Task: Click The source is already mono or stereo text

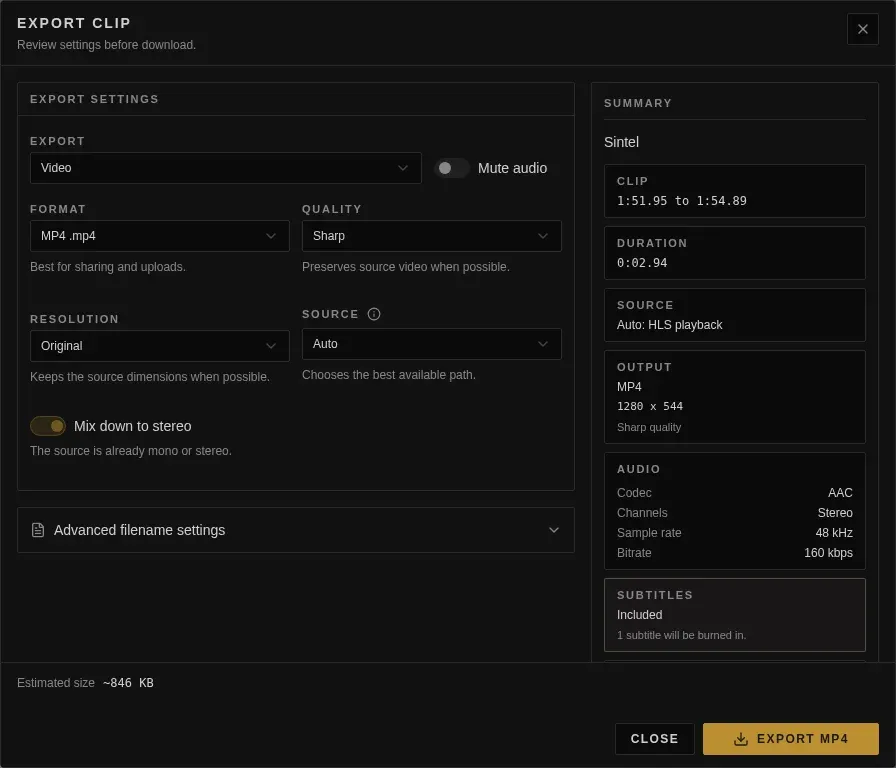Action: click(131, 451)
